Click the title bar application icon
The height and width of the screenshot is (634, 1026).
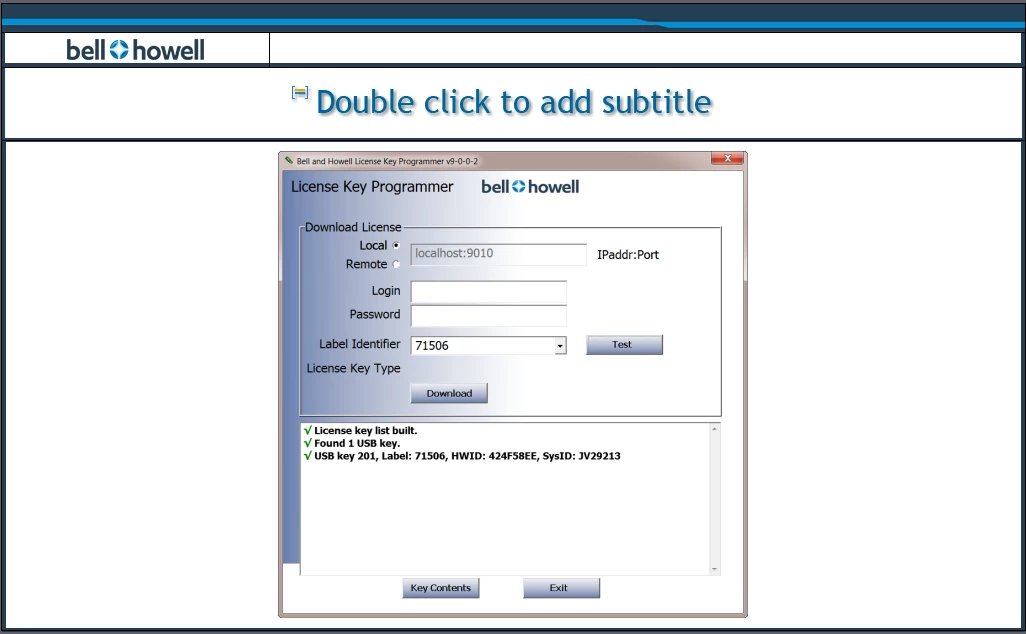click(x=289, y=160)
